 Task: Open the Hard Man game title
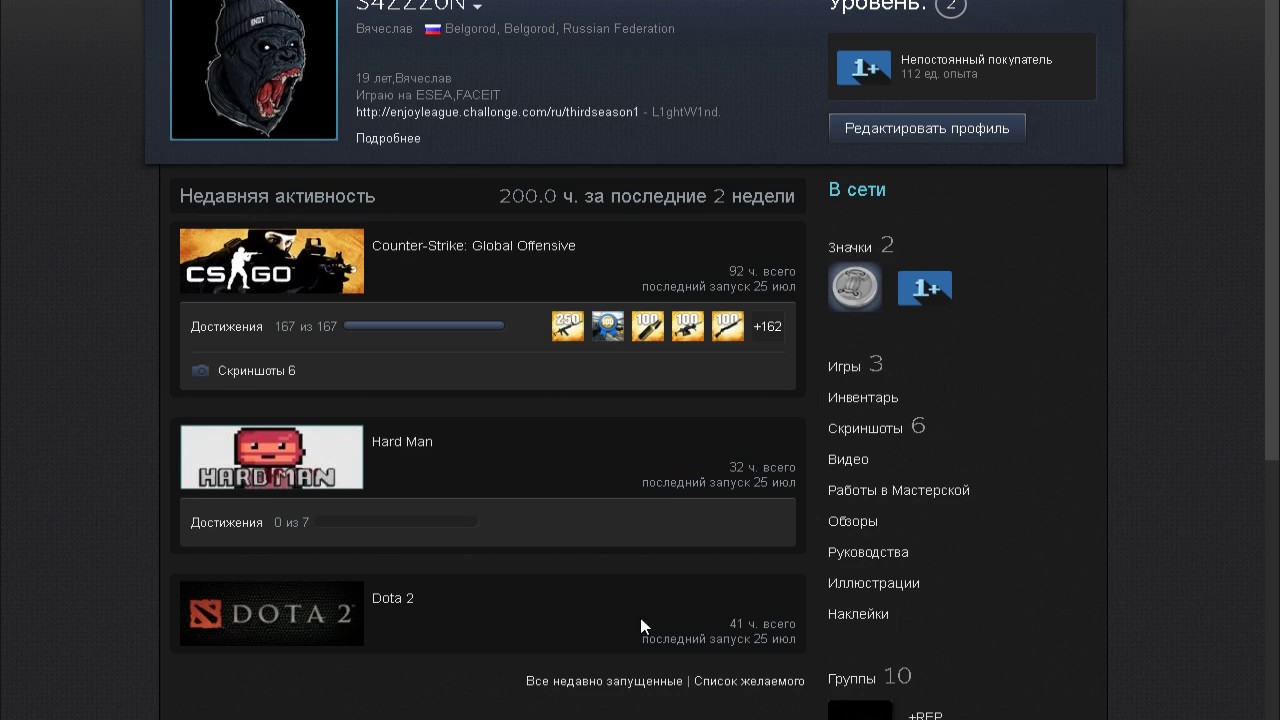tap(402, 441)
